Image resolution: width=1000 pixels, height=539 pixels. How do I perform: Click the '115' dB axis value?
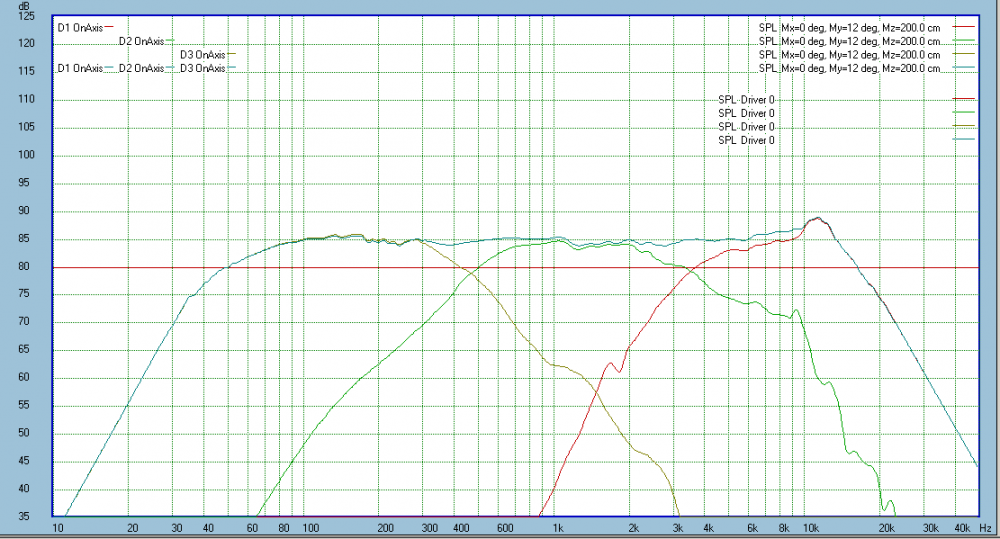click(26, 71)
